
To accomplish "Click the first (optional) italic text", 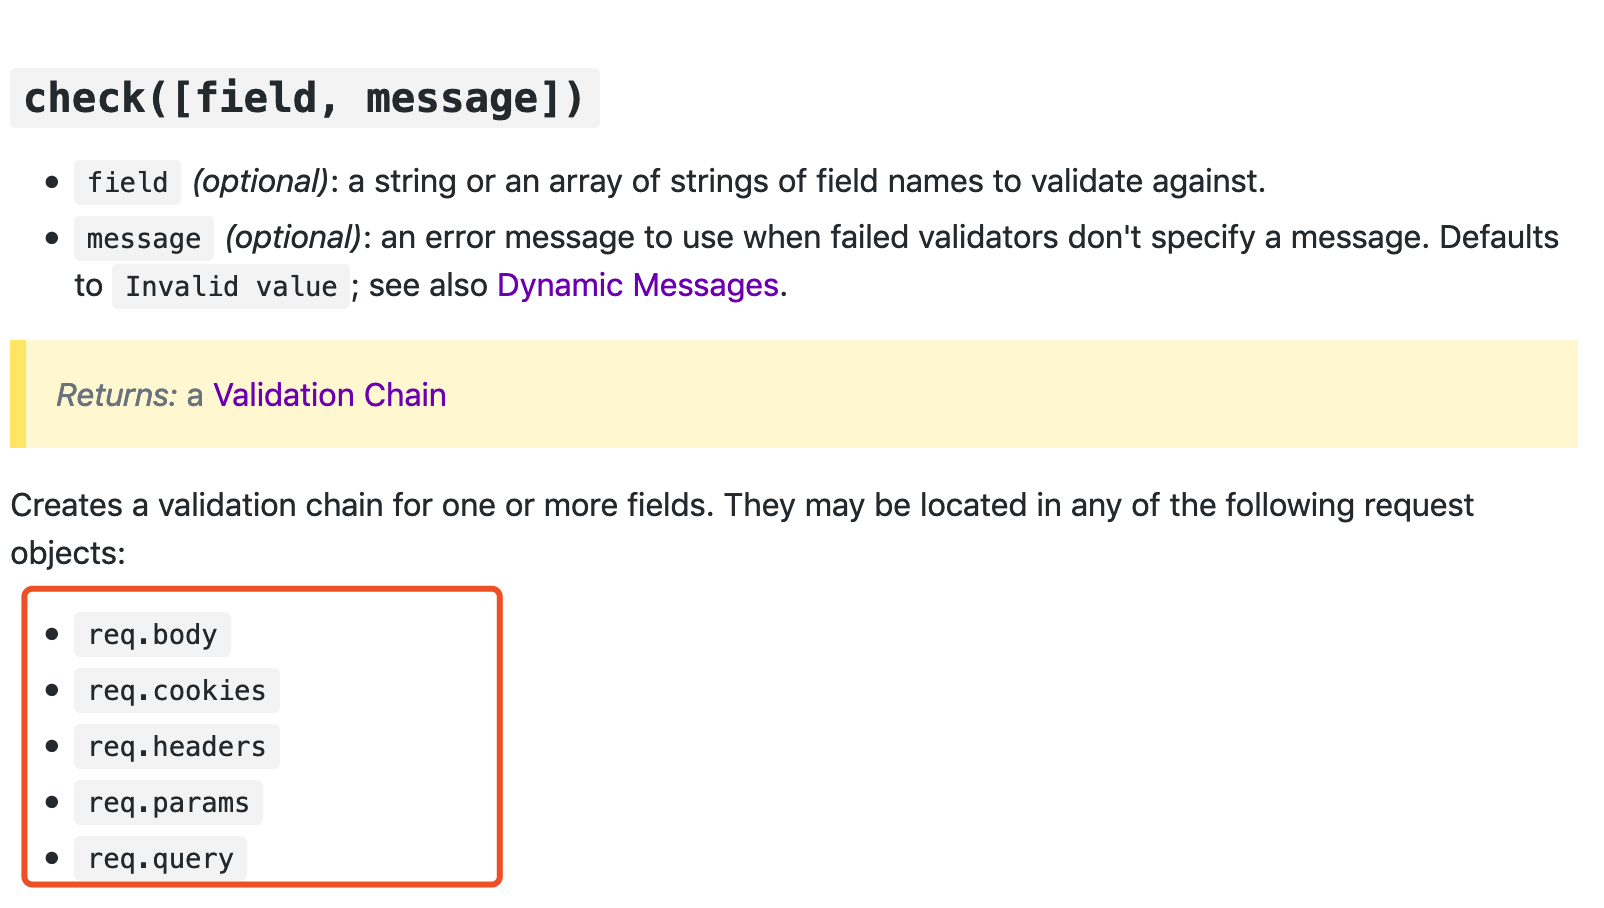I will tap(260, 181).
